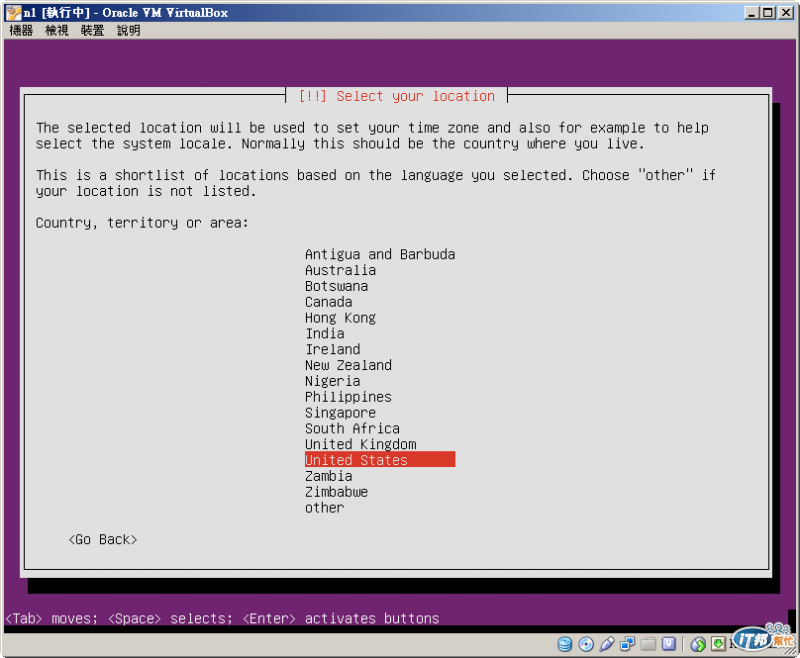Click the highlighted United States entry
Viewport: 800px width, 658px height.
click(x=380, y=460)
